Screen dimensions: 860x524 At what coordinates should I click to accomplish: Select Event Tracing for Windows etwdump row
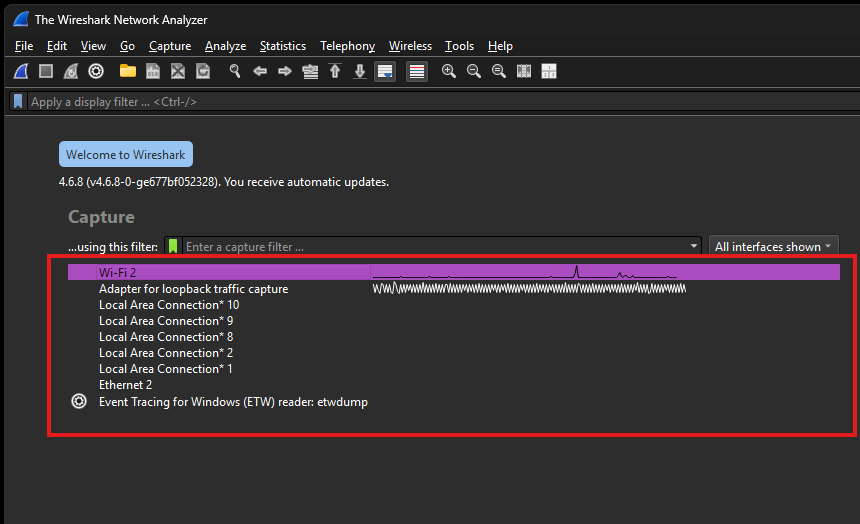(x=454, y=402)
